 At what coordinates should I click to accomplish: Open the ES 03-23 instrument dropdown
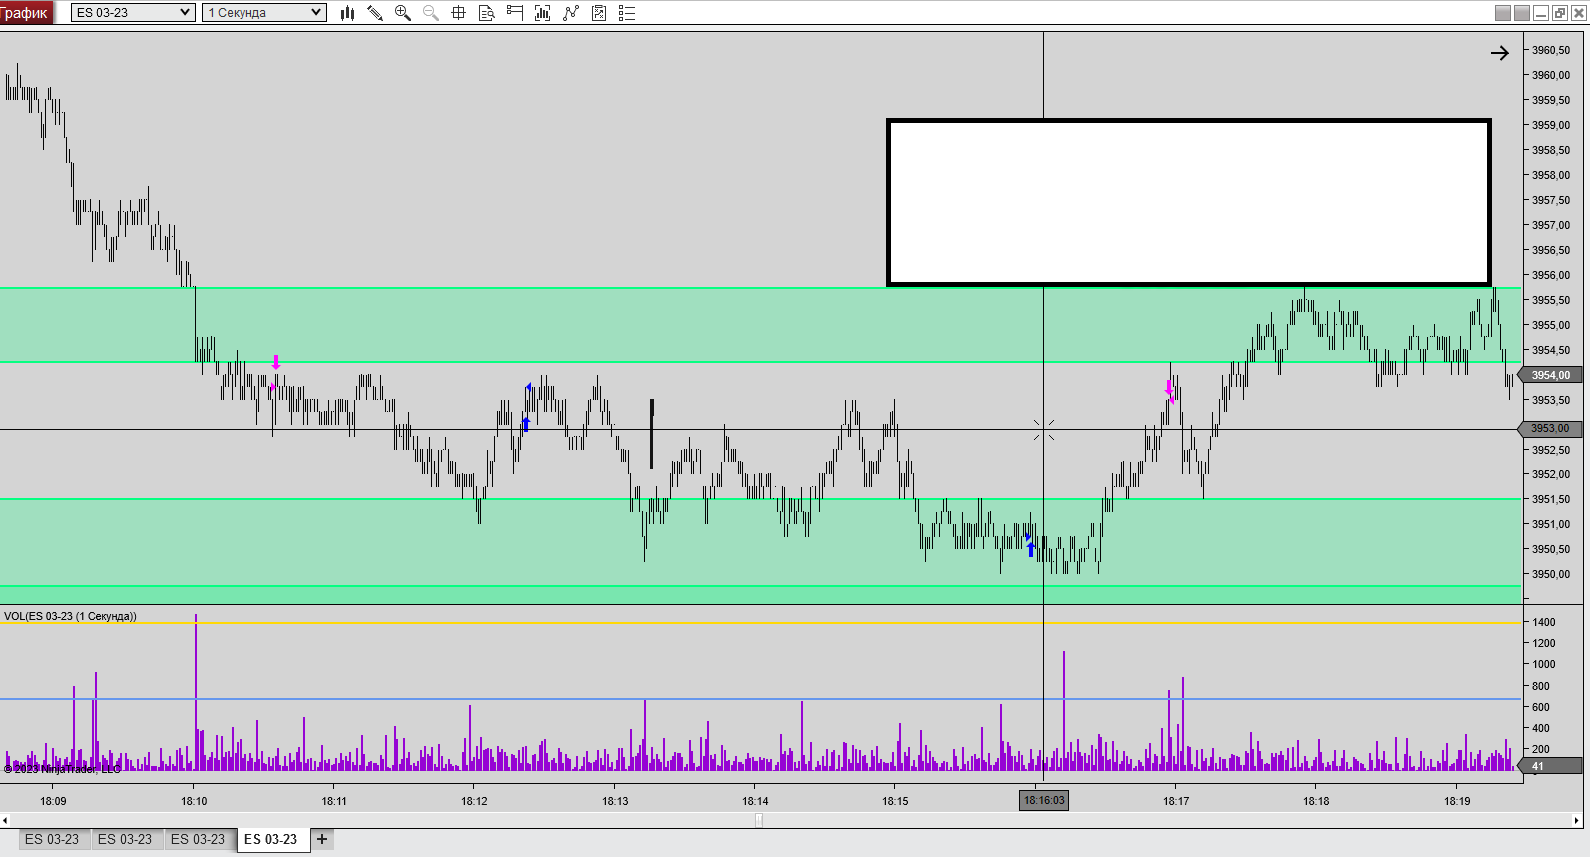coord(133,13)
